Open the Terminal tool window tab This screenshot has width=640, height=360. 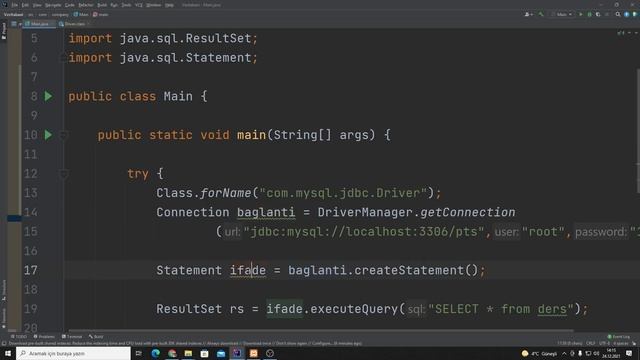72,337
